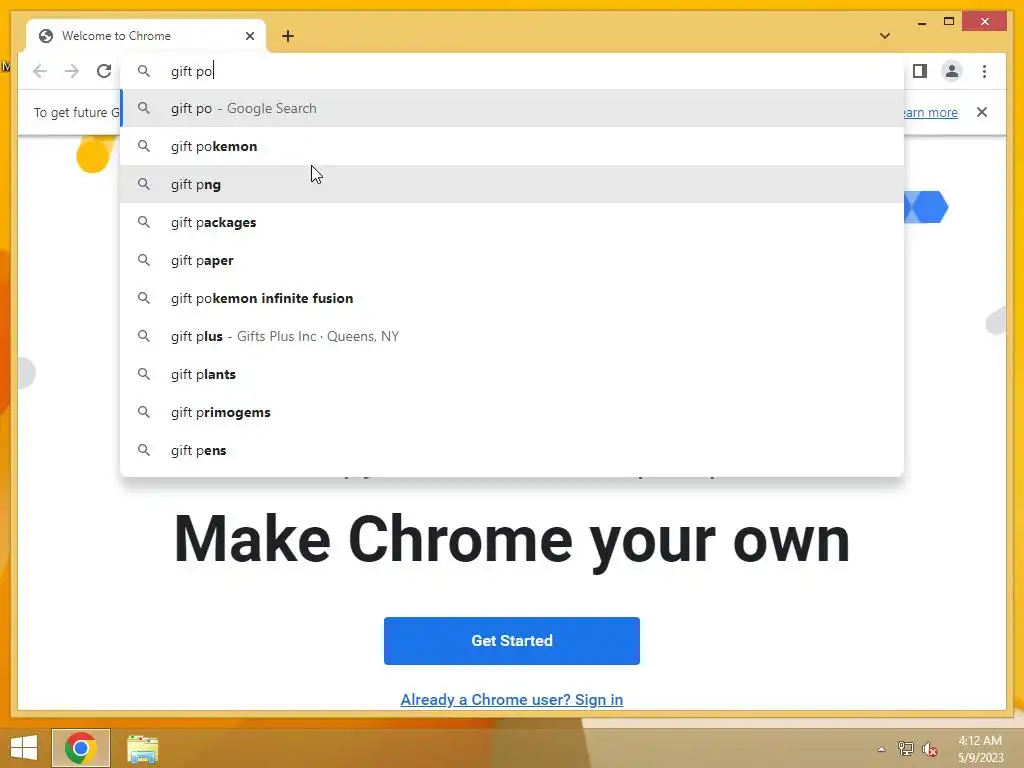The height and width of the screenshot is (768, 1024).
Task: Open File Explorer from the taskbar
Action: [142, 748]
